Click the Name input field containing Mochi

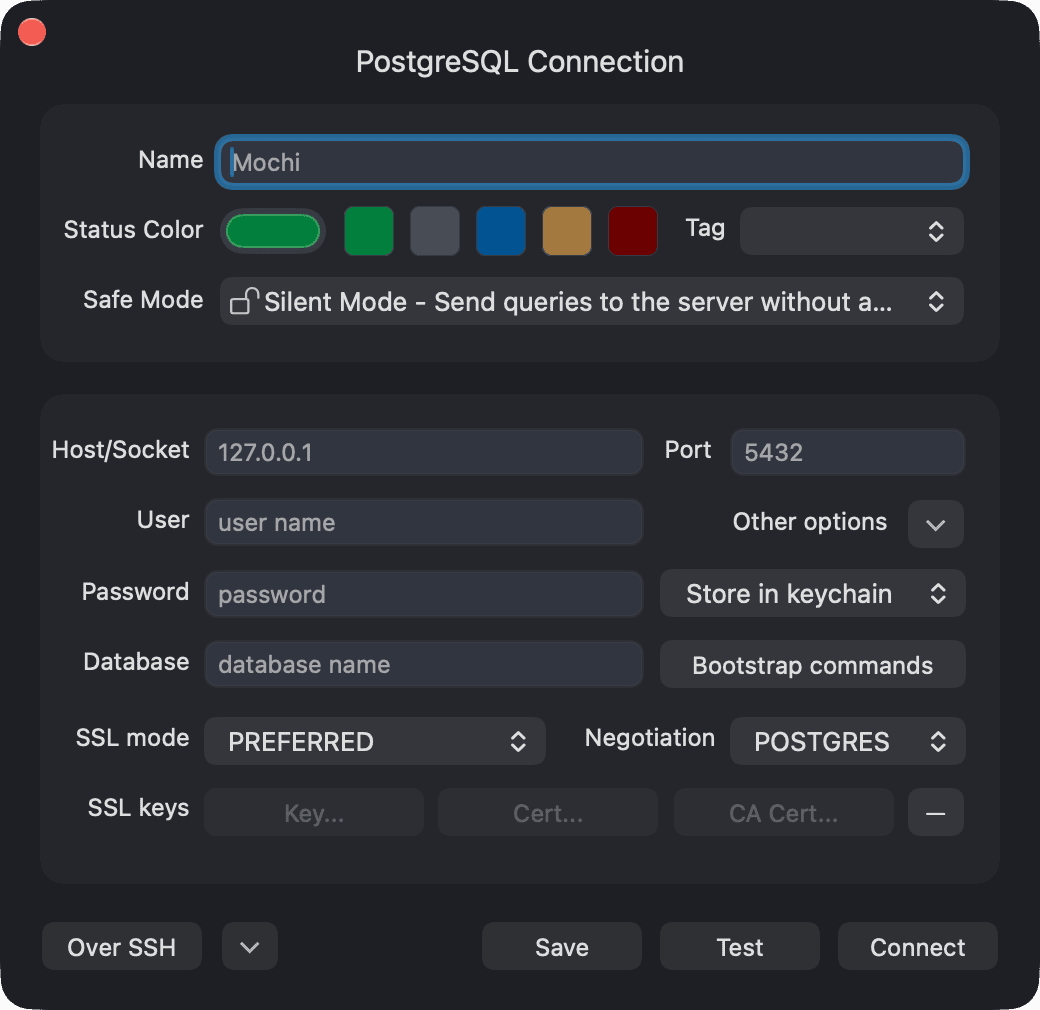[x=592, y=162]
